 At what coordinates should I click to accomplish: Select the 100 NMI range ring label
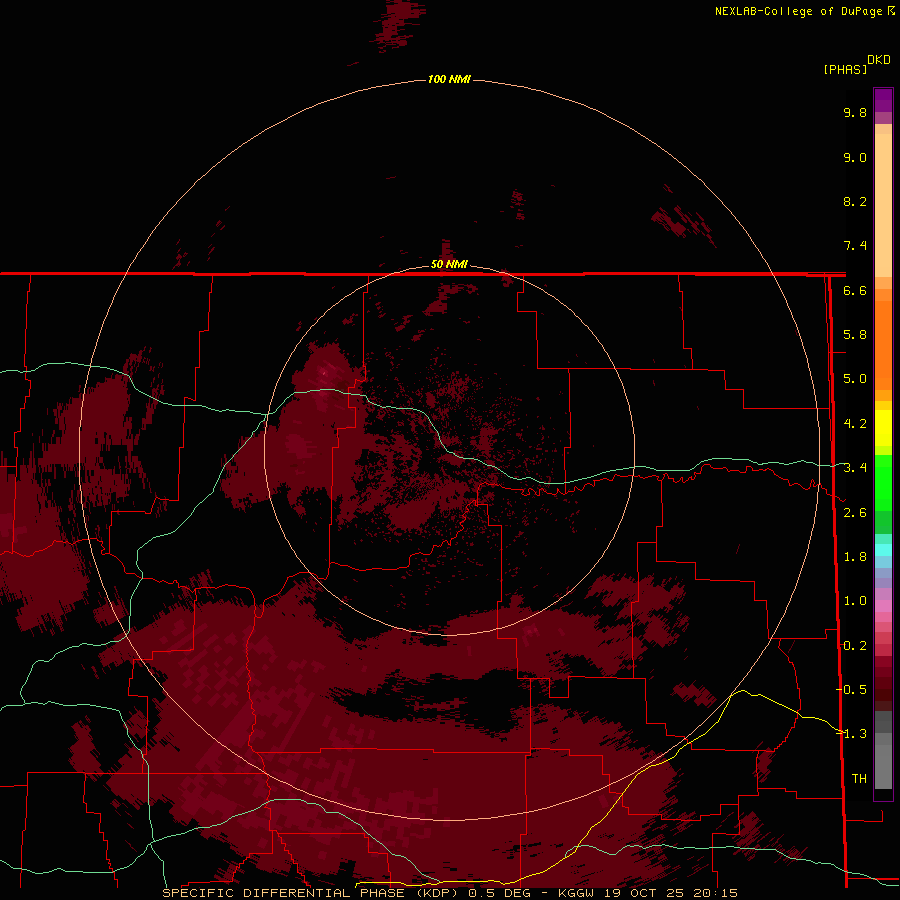[x=449, y=79]
